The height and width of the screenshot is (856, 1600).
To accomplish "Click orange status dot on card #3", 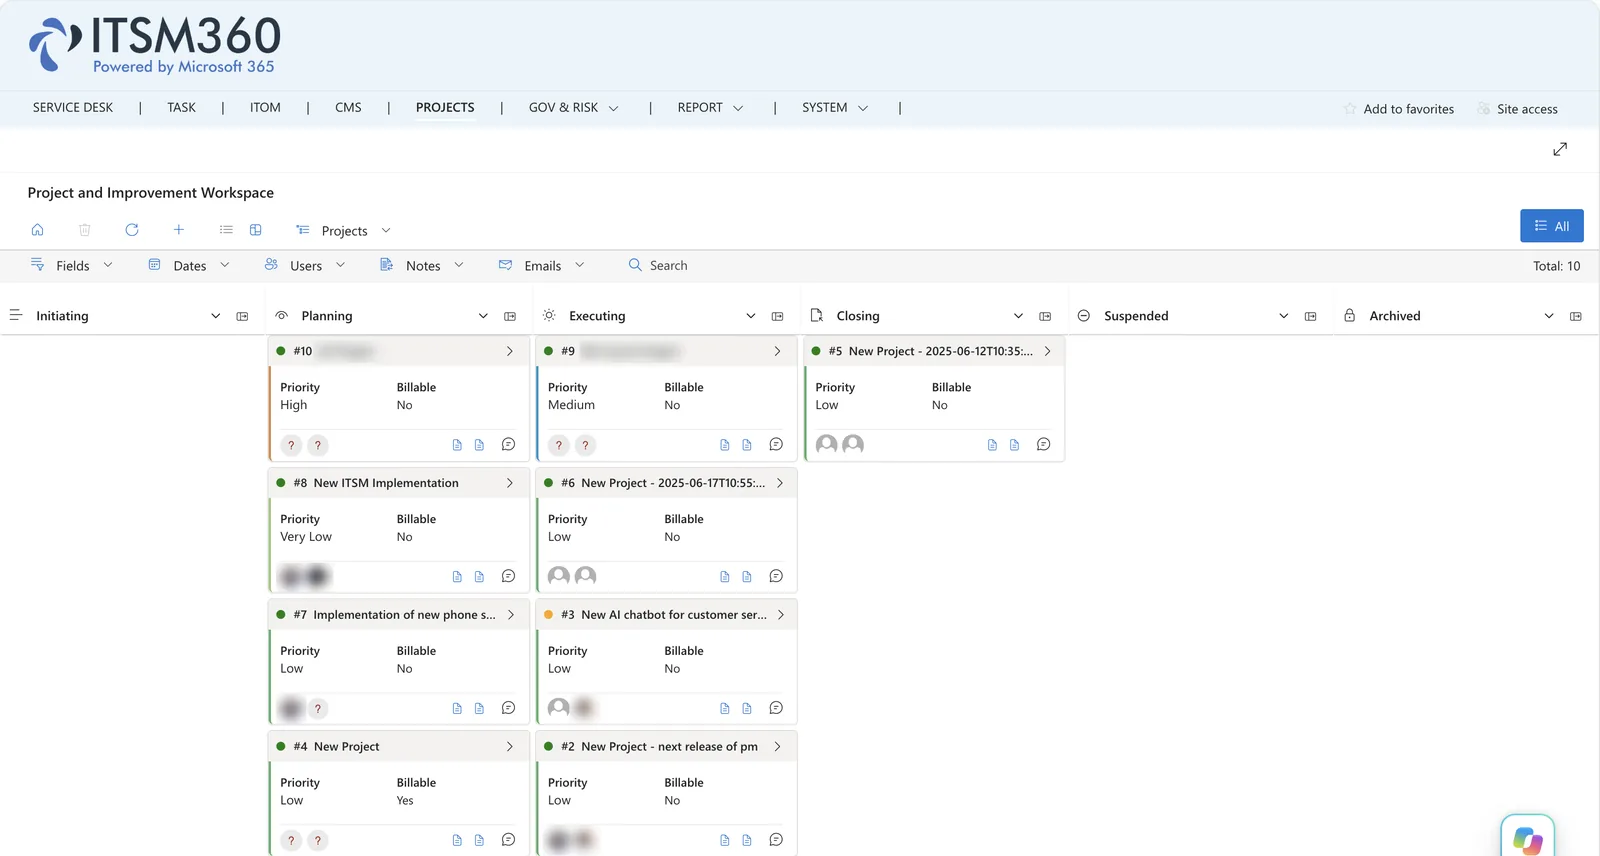I will [548, 615].
